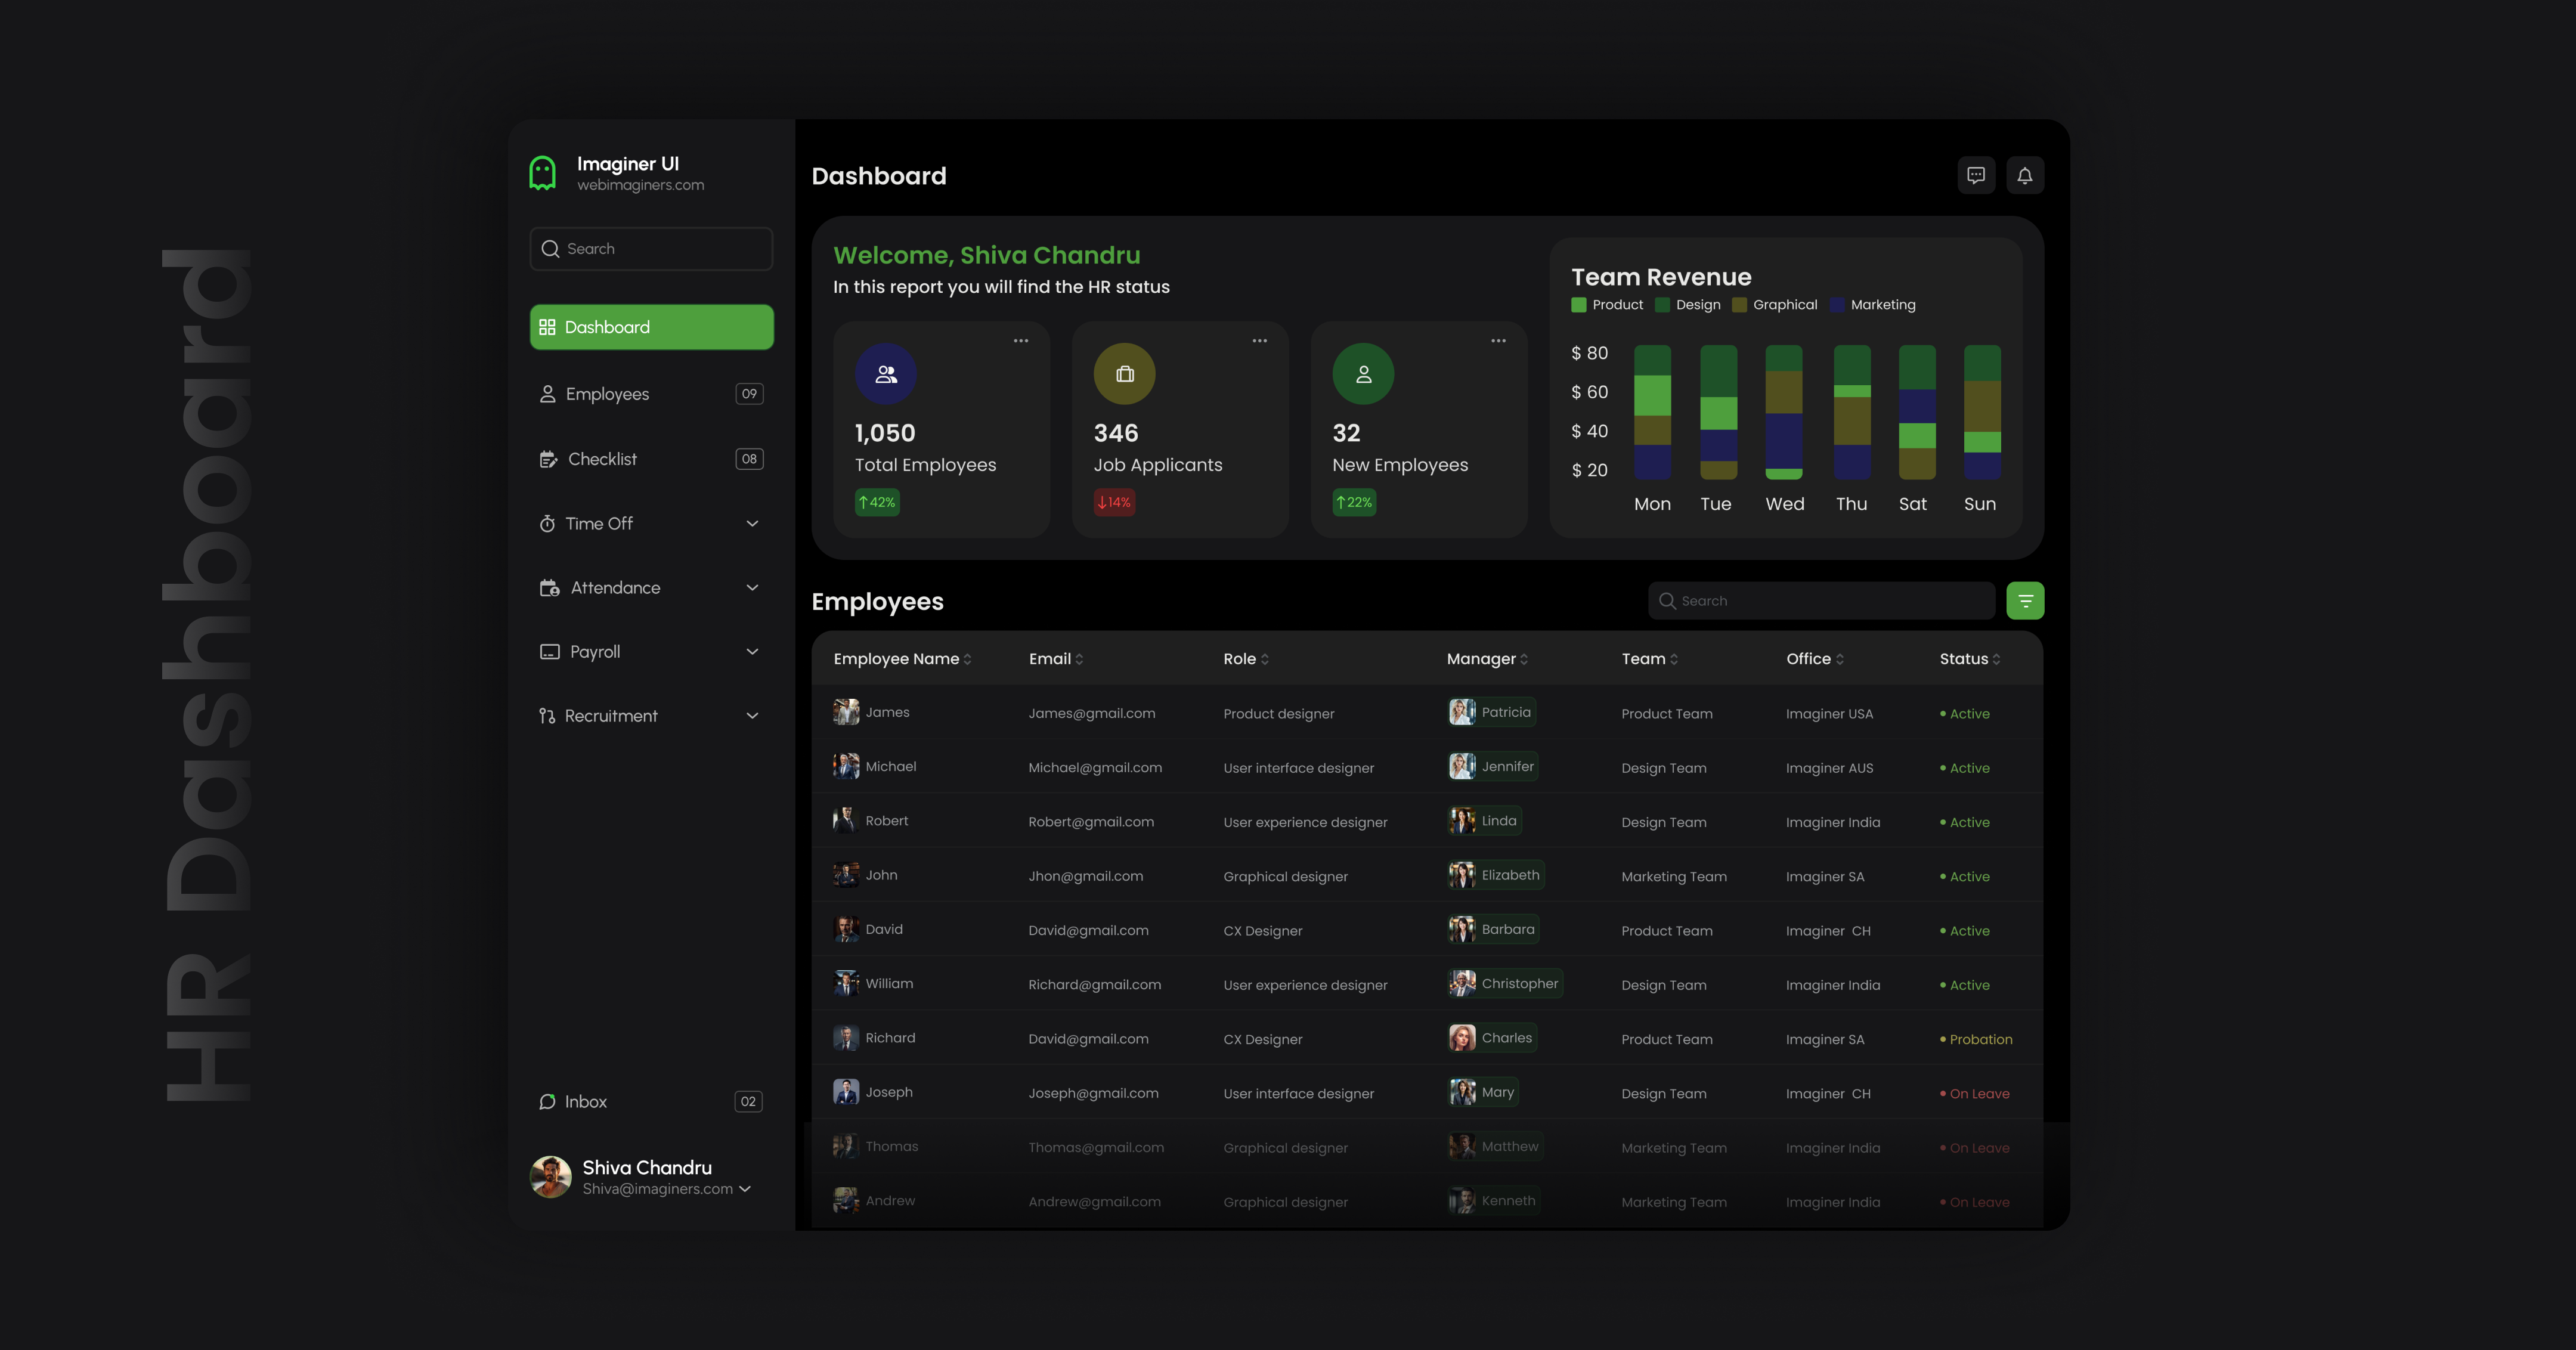Click the Design legend color swatch
This screenshot has width=2576, height=1350.
(1663, 305)
